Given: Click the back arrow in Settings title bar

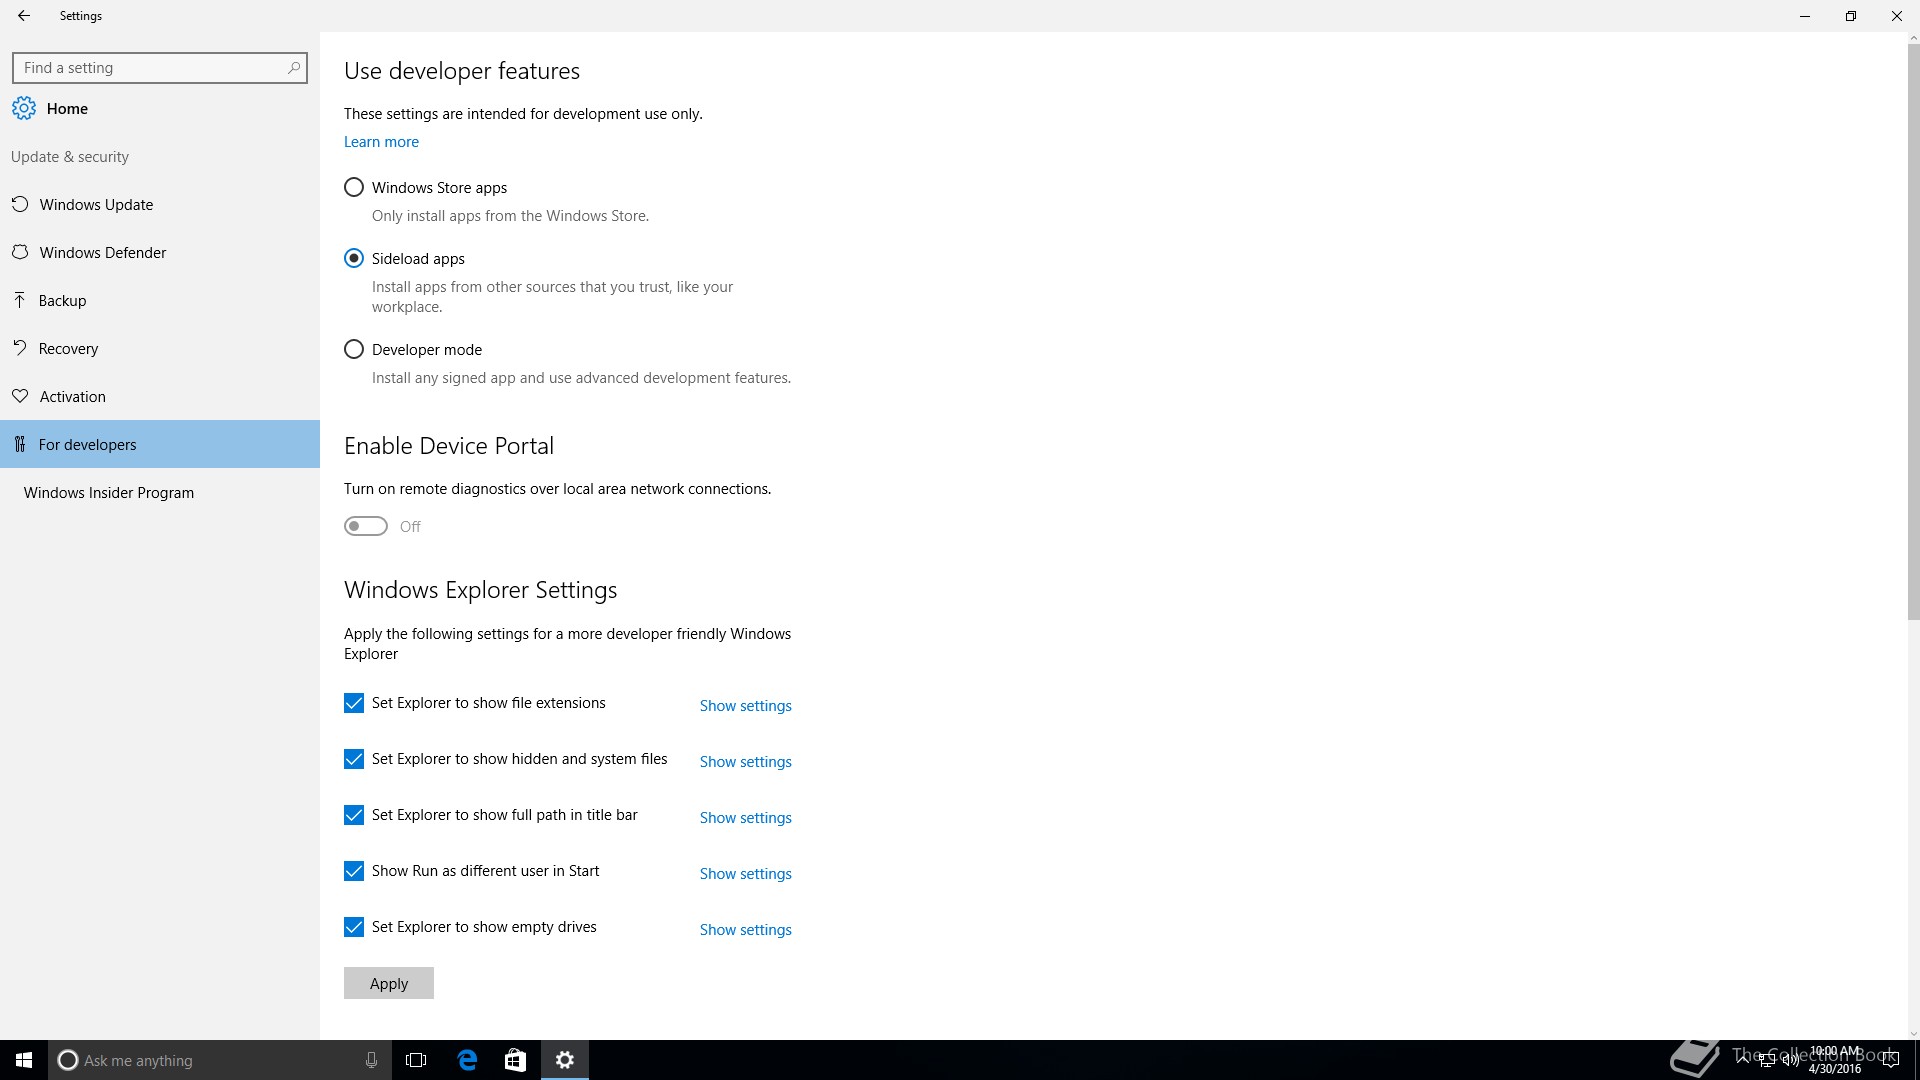Looking at the screenshot, I should (x=24, y=16).
